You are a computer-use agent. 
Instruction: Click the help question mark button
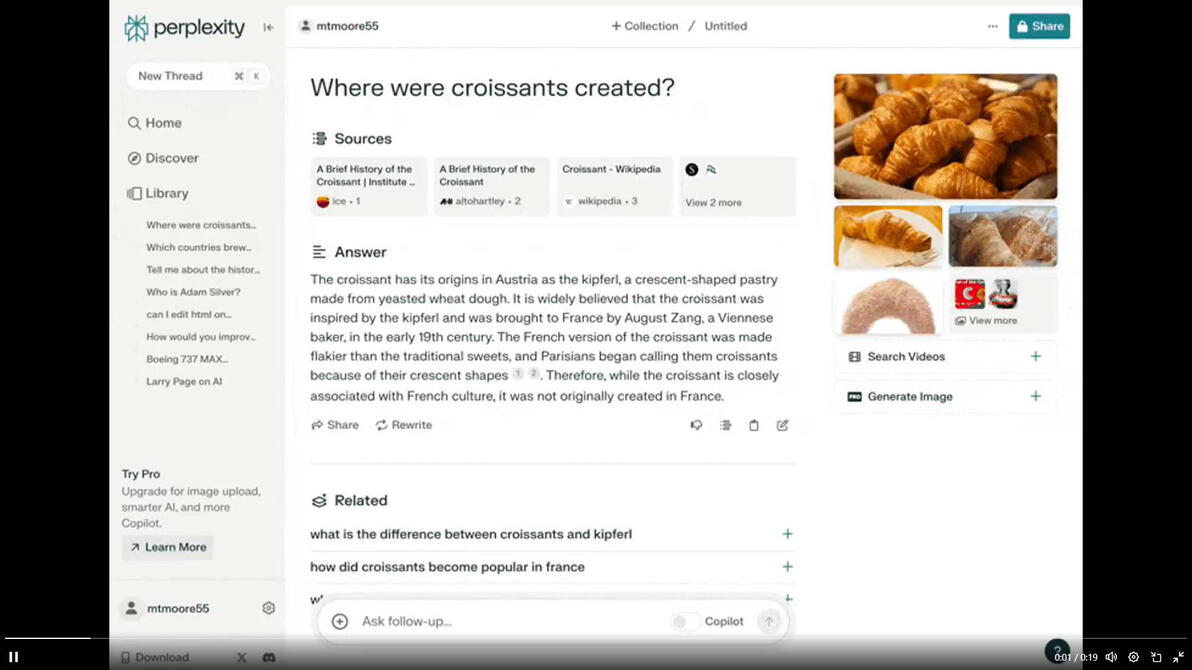1057,650
